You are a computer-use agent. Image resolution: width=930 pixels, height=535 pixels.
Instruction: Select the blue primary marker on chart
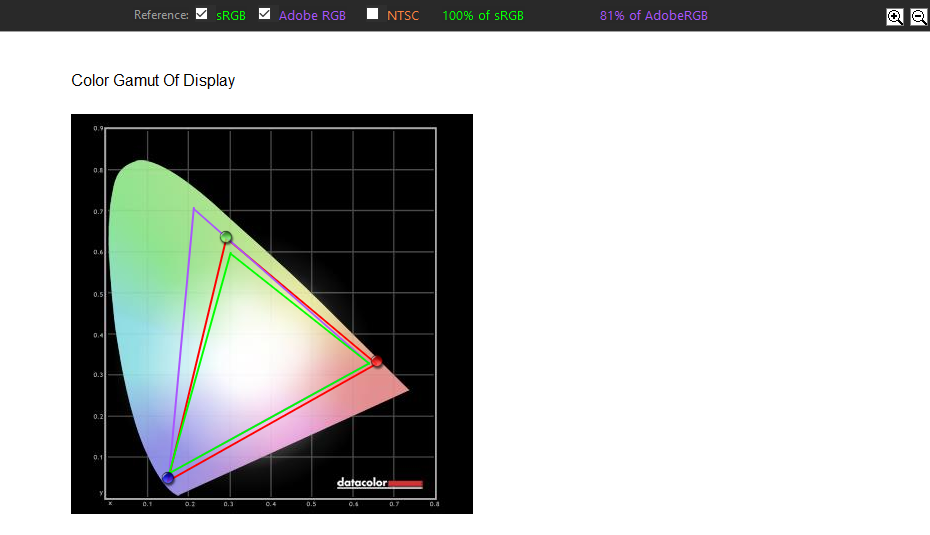pyautogui.click(x=168, y=478)
